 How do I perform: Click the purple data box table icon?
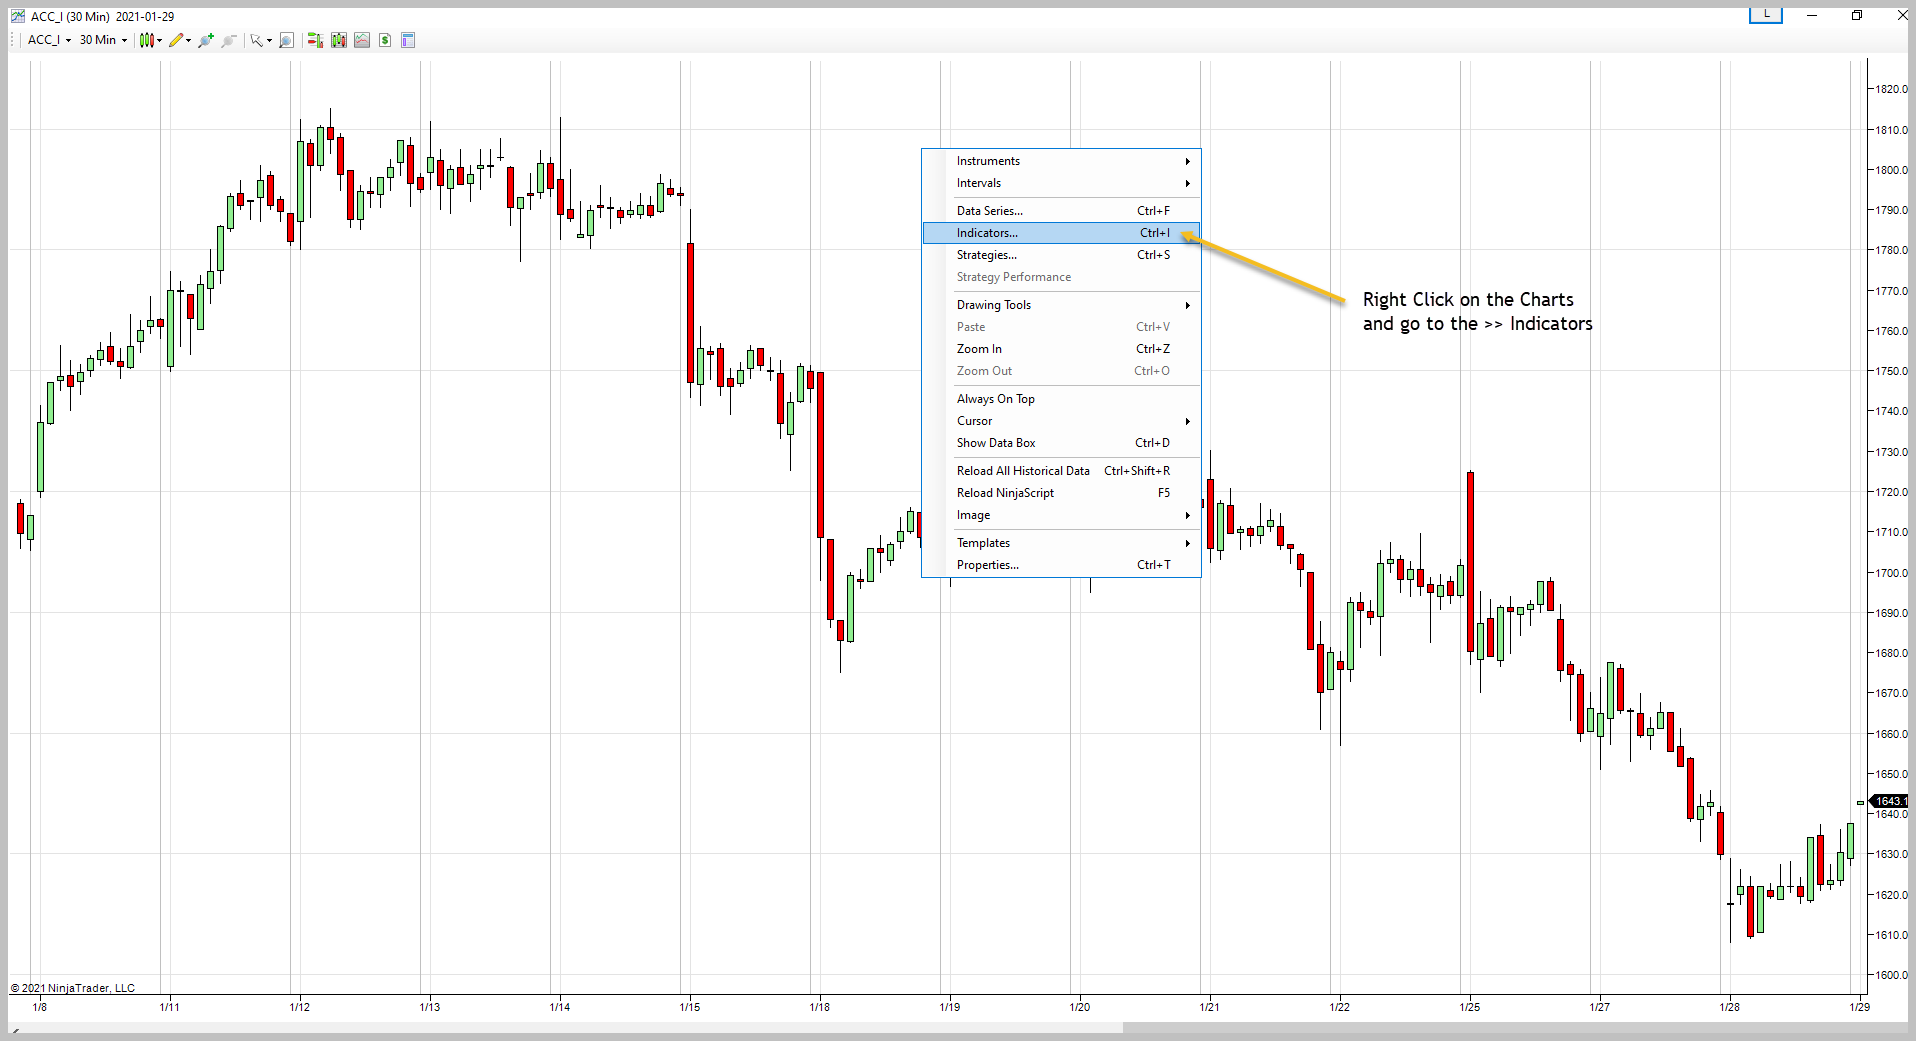[x=408, y=40]
